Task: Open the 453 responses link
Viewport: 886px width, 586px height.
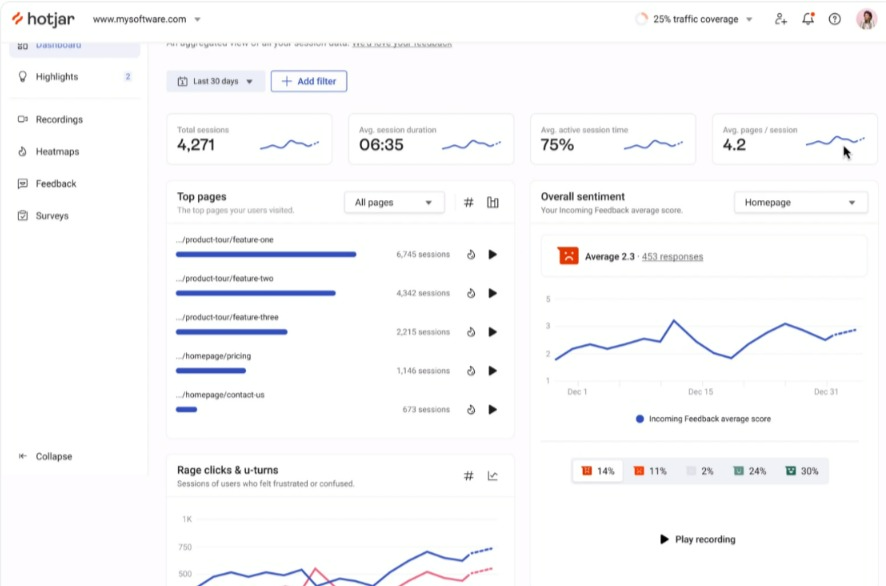Action: click(672, 257)
